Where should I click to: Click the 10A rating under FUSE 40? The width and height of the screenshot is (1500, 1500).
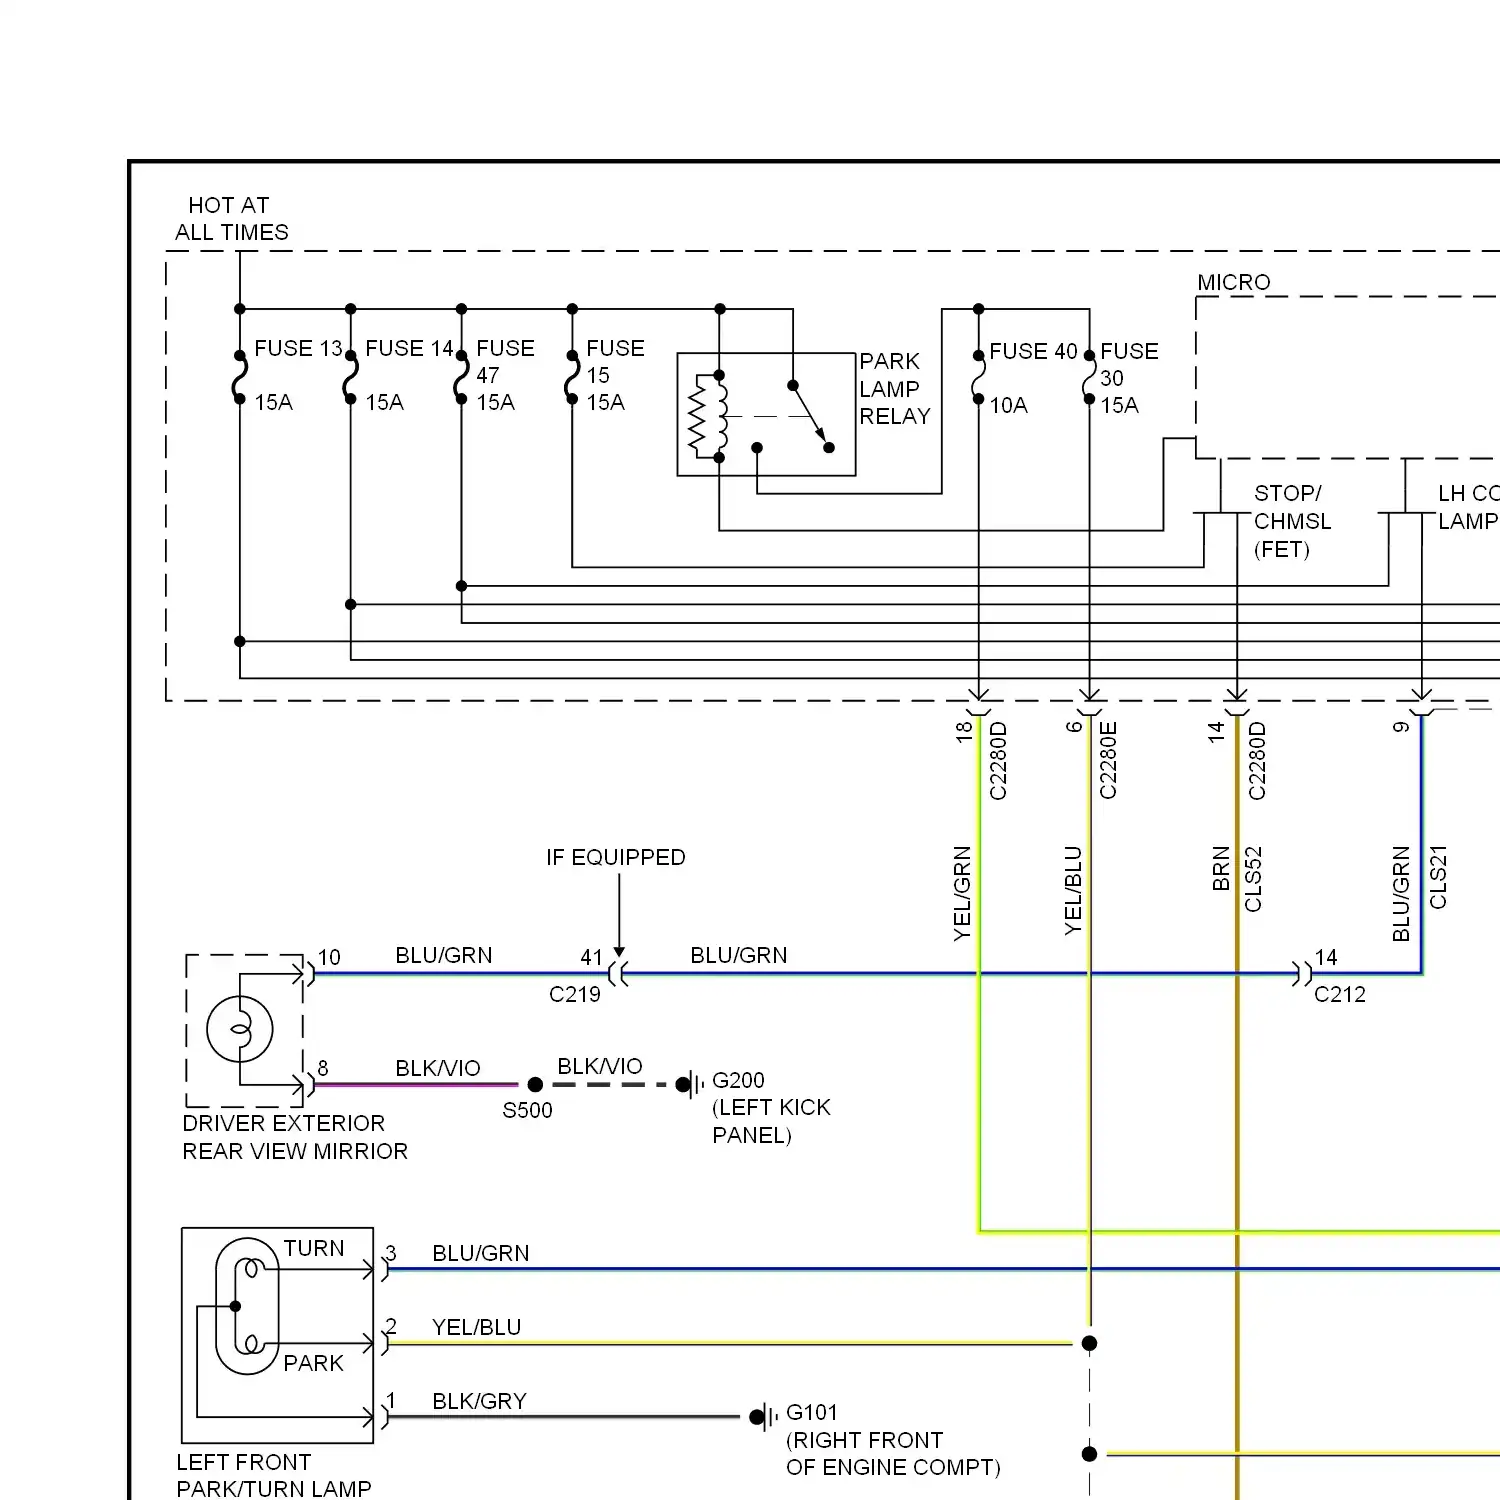1008,405
